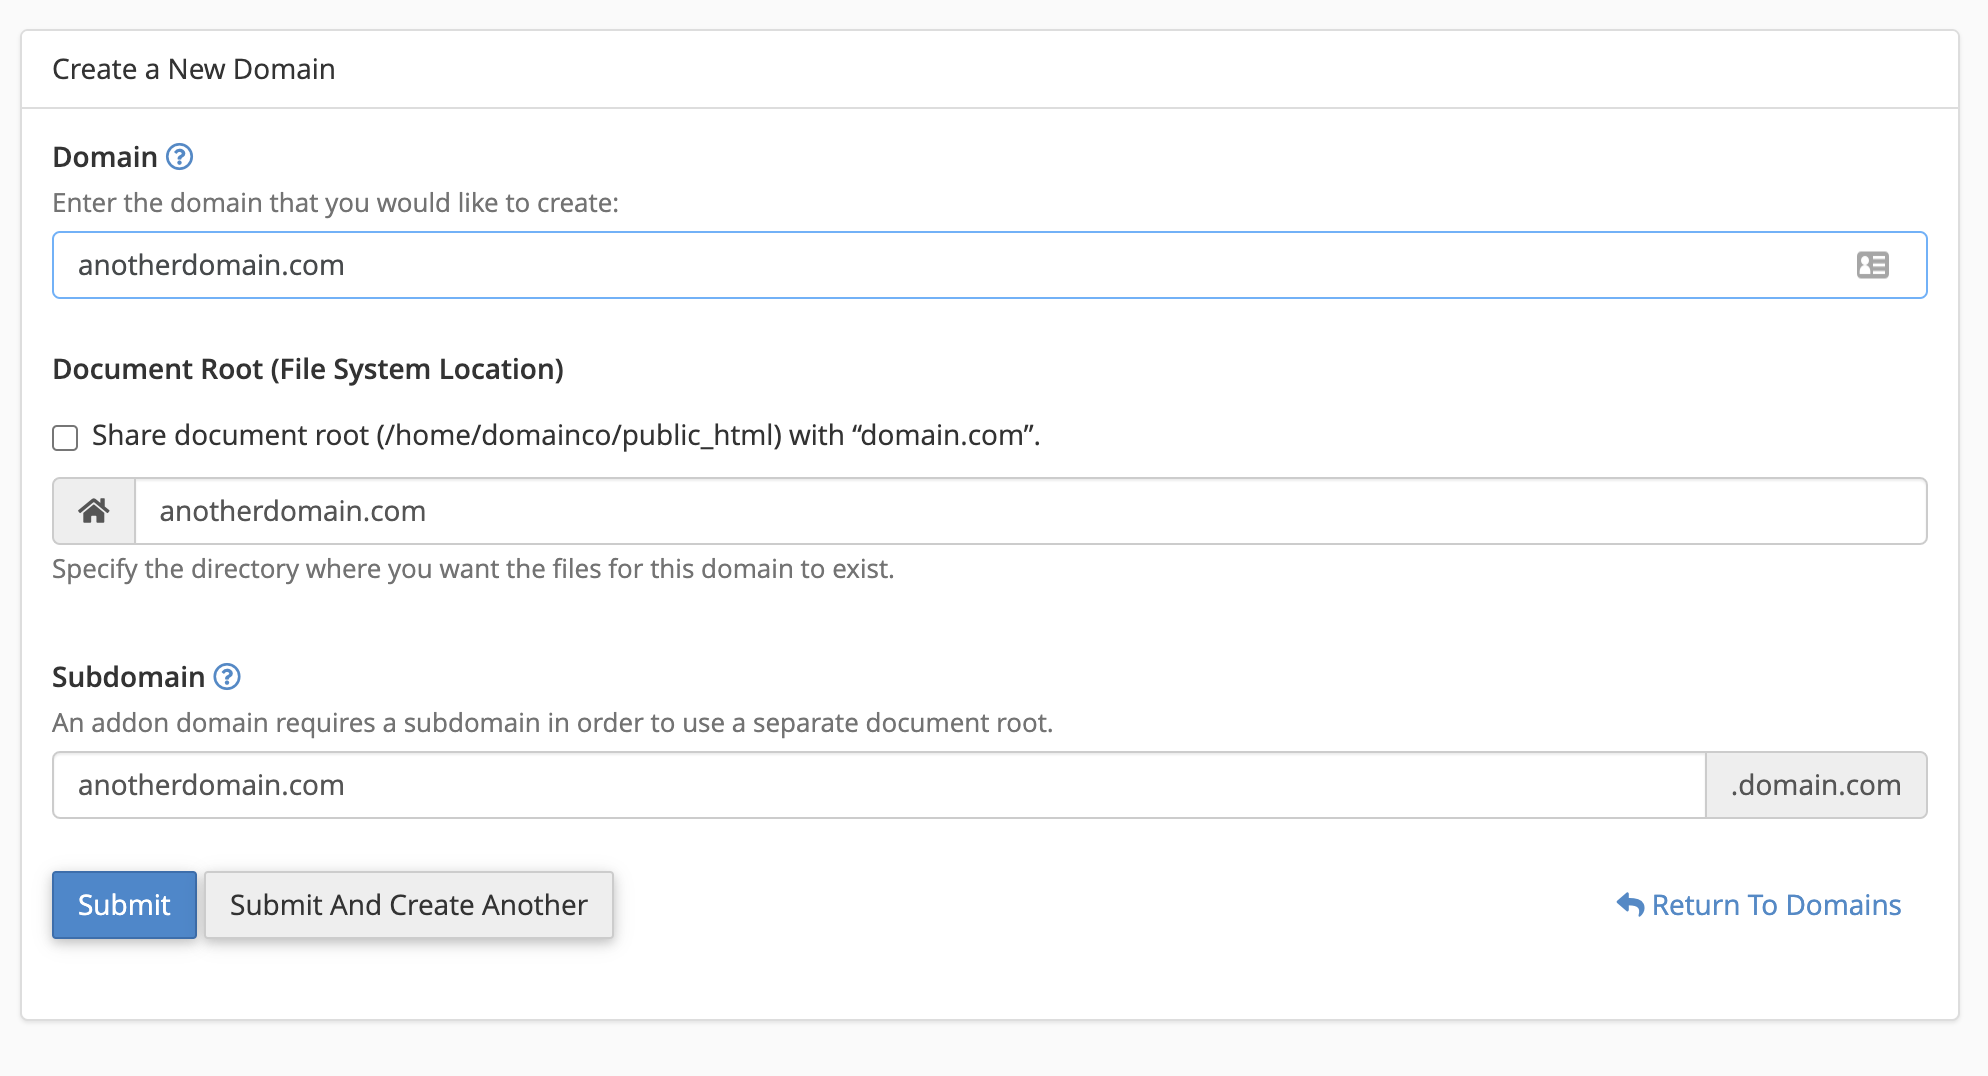Screen dimensions: 1988x1076
Task: Click the "Specify the directory" helper text
Action: pos(472,569)
